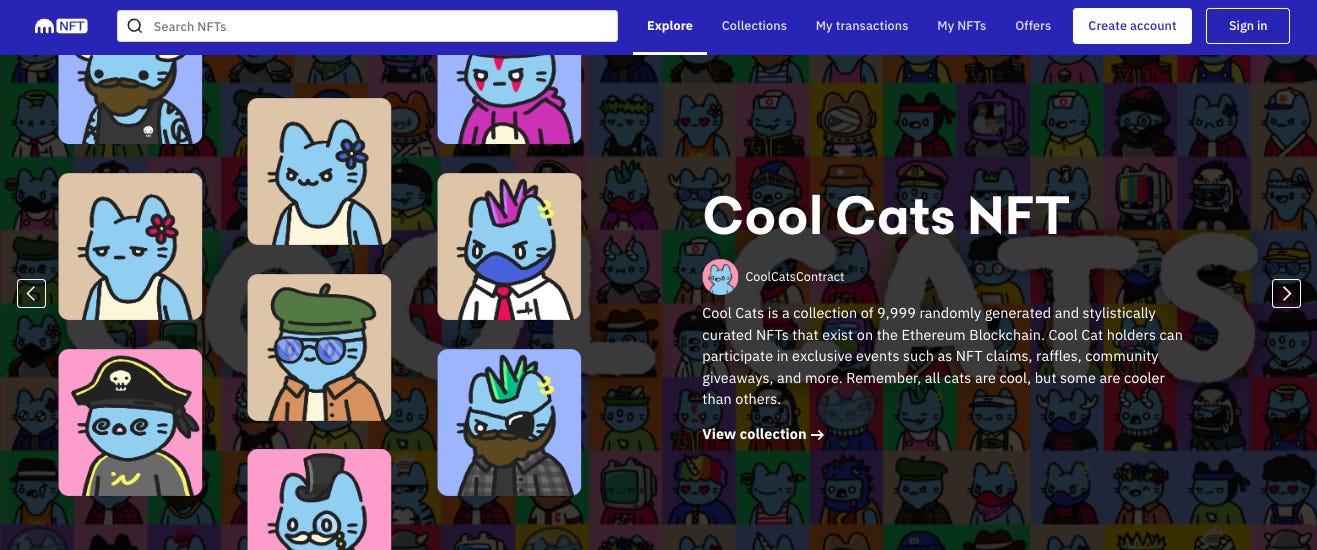The height and width of the screenshot is (550, 1317).
Task: Go to previous carousel slide
Action: (32, 293)
